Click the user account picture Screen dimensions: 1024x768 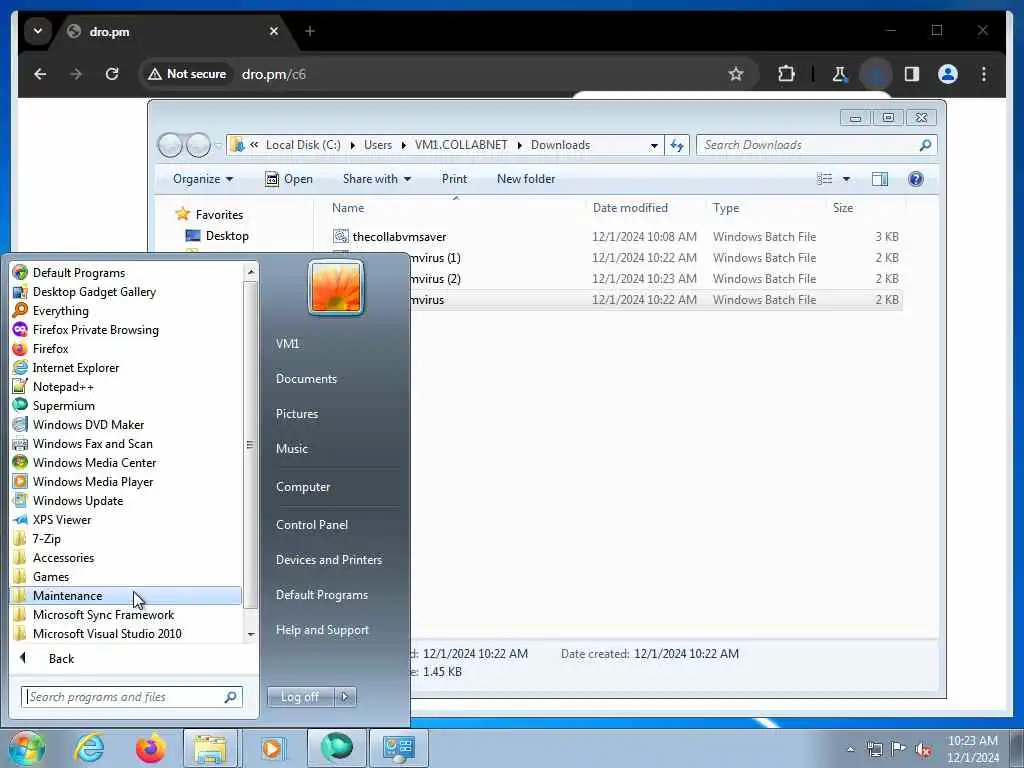click(x=336, y=288)
